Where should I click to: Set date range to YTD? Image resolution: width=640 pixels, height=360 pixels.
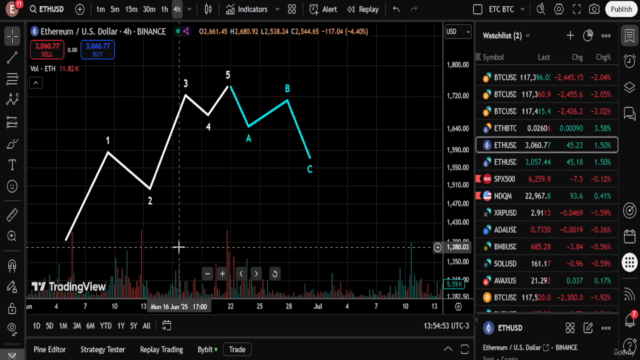pyautogui.click(x=106, y=326)
